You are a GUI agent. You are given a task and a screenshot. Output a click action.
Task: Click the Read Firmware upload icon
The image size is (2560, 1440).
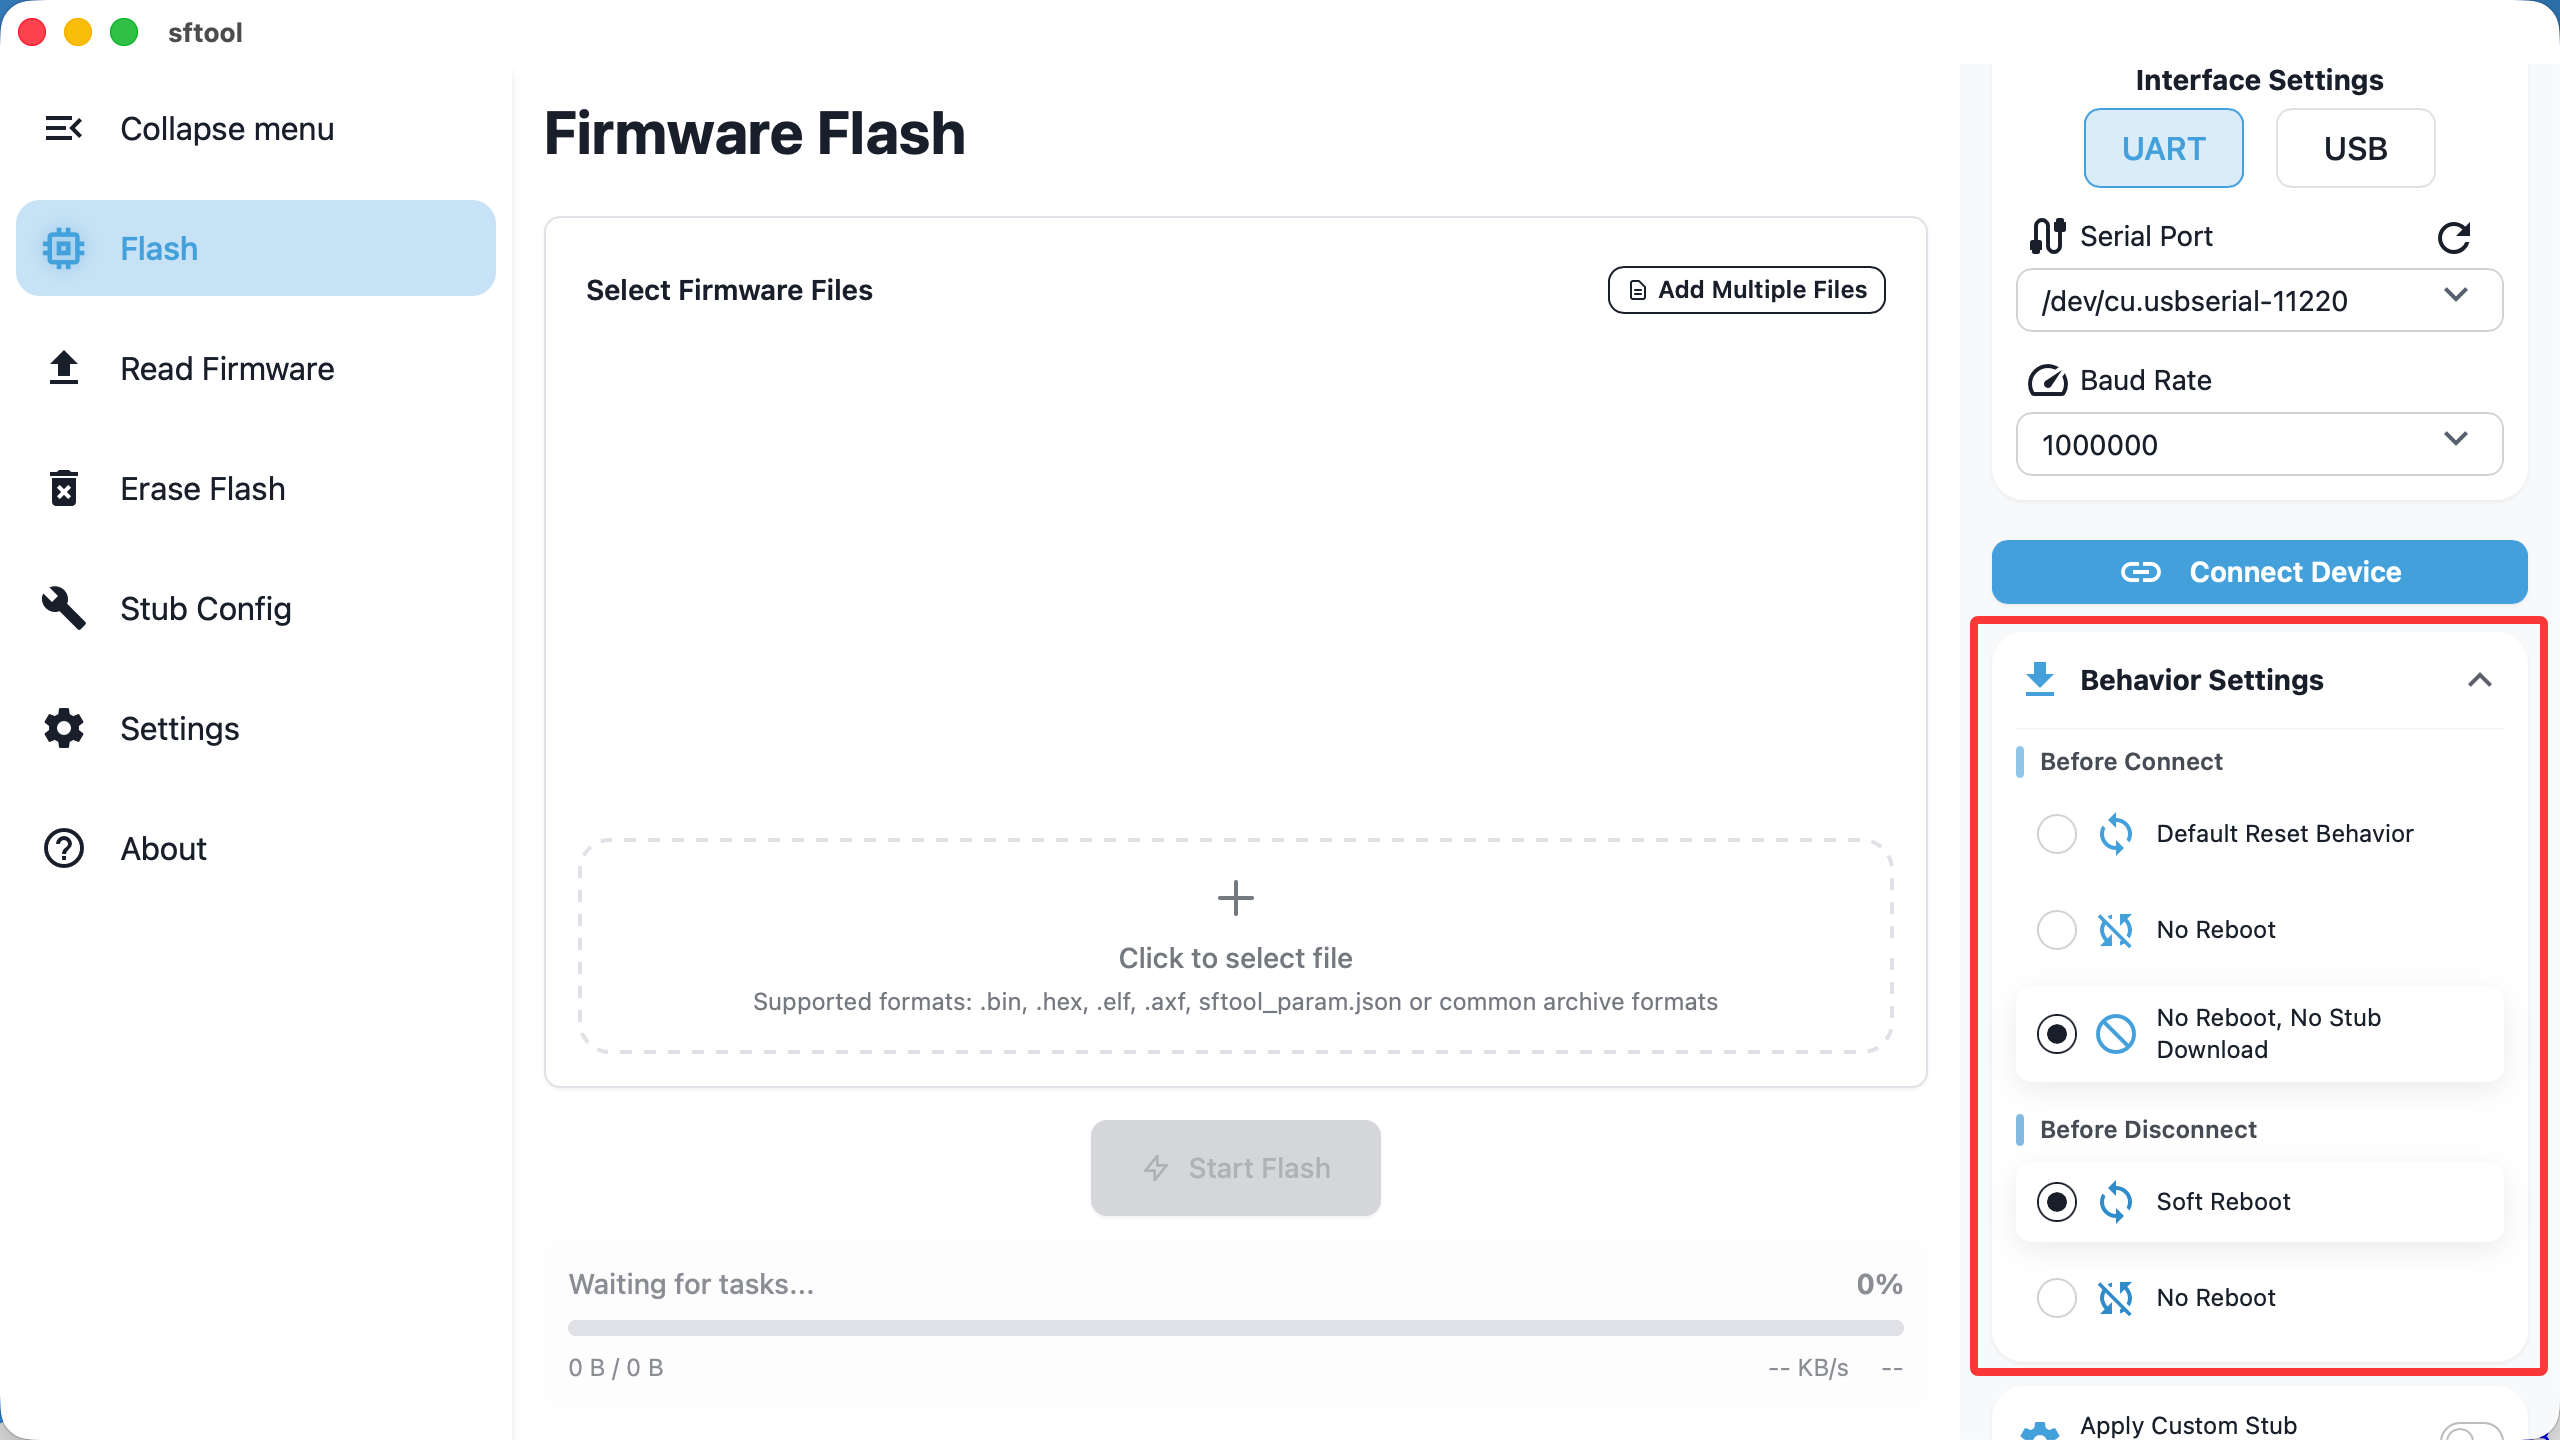(x=64, y=368)
